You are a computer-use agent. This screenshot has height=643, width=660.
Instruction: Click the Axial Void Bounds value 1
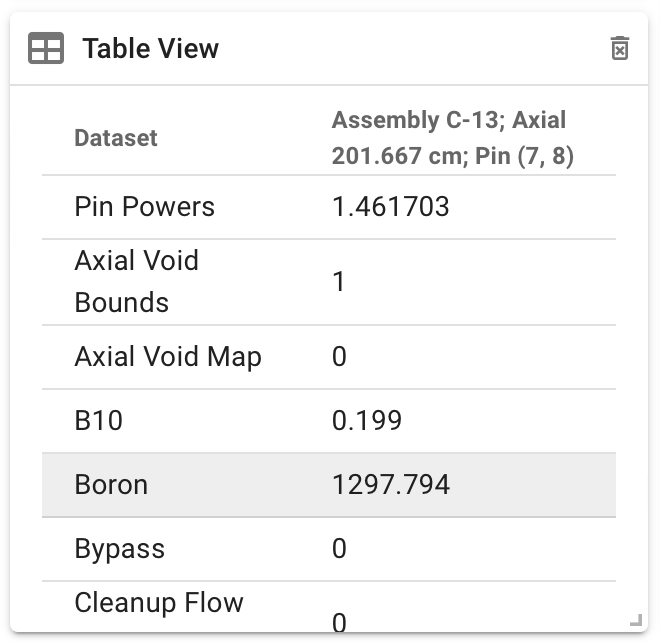(x=339, y=282)
